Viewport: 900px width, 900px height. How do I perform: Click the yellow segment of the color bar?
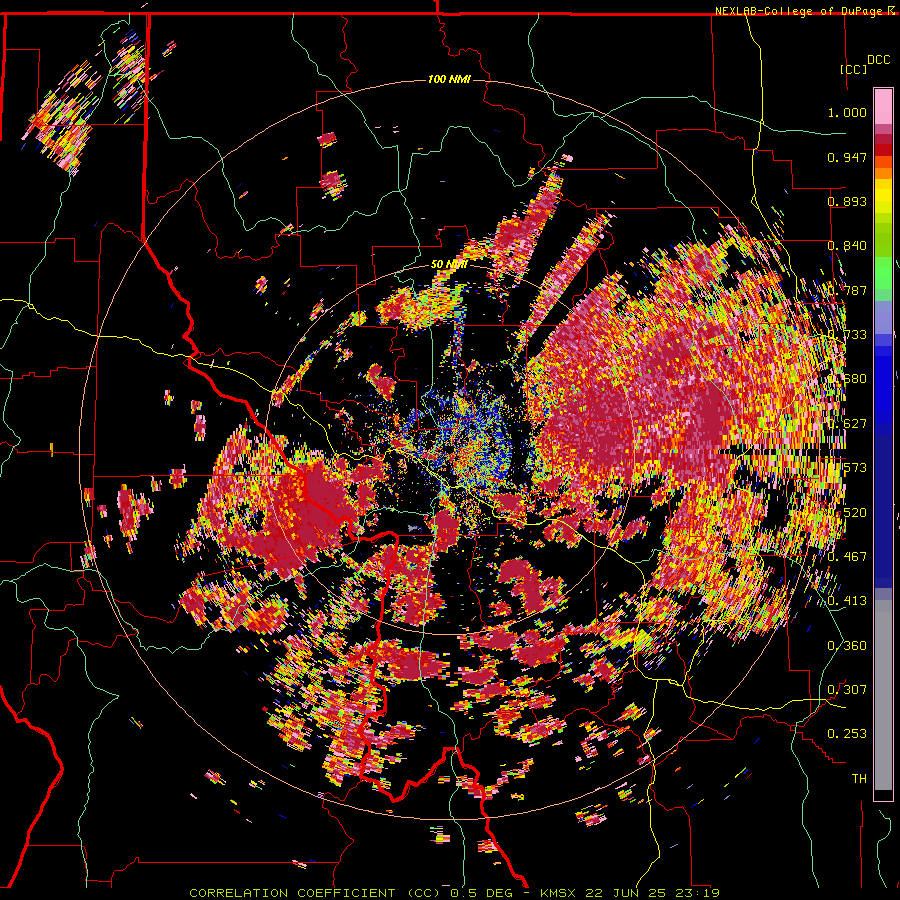click(883, 195)
